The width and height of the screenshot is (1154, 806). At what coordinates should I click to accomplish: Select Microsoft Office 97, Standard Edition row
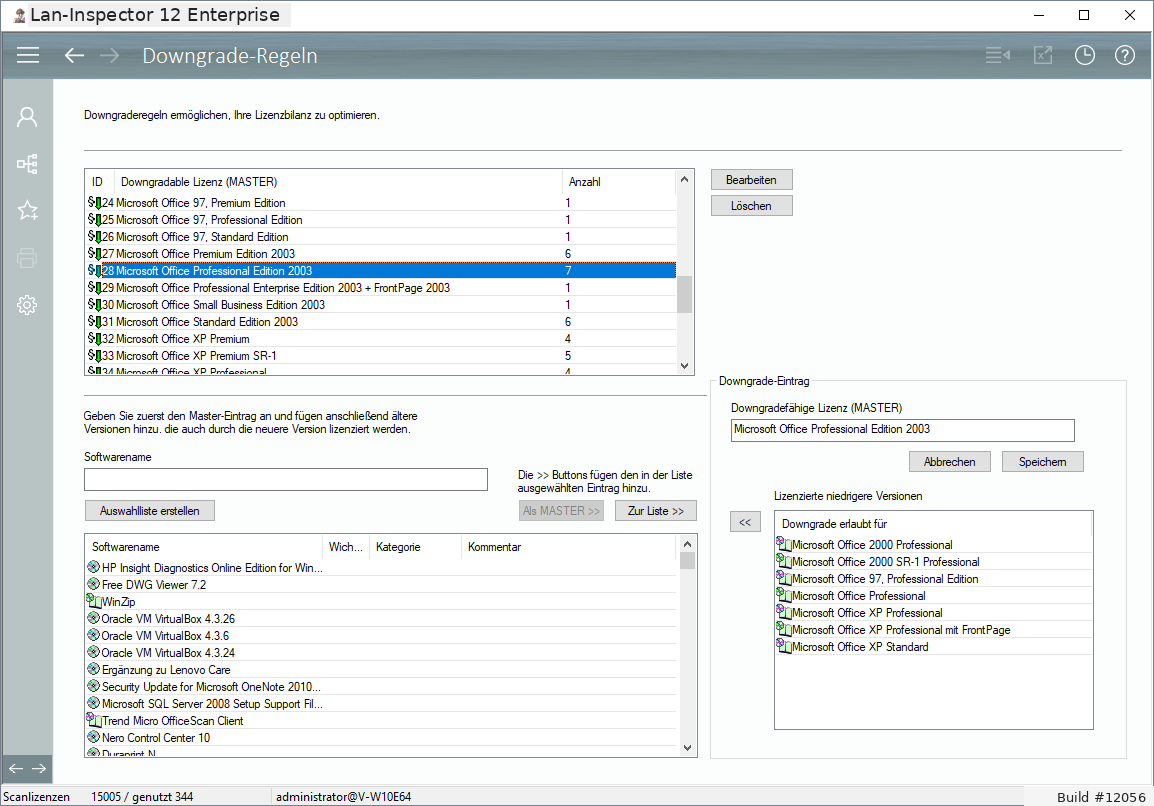pyautogui.click(x=381, y=236)
